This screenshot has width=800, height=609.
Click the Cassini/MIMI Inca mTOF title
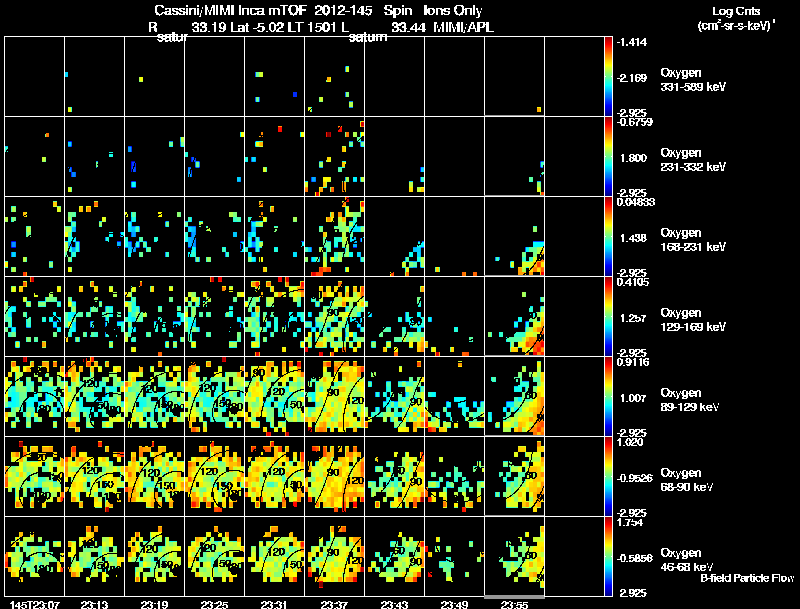(230, 10)
